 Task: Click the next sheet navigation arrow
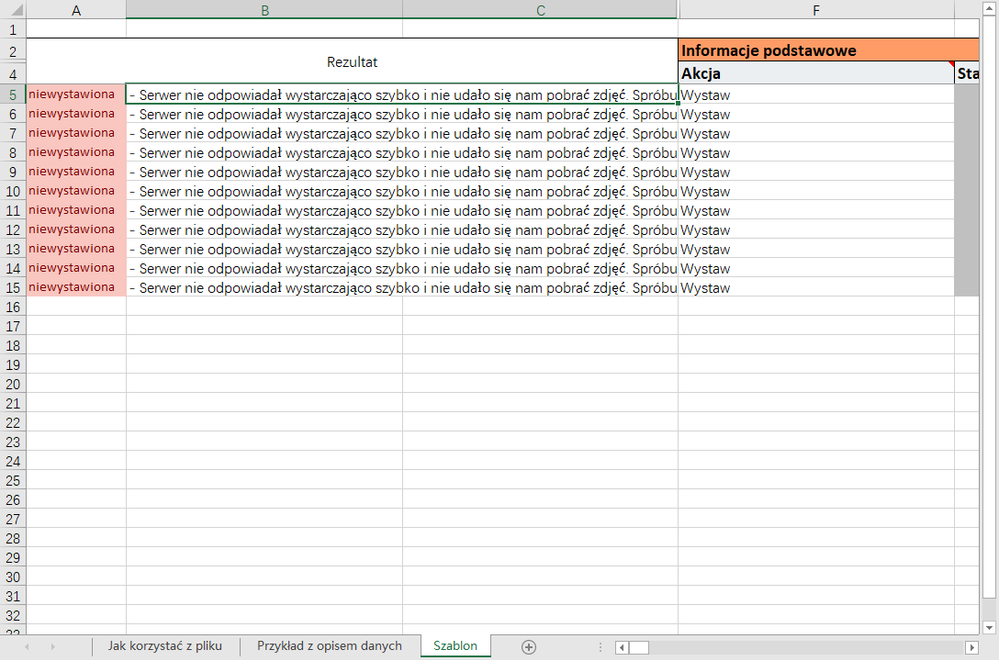click(x=52, y=647)
